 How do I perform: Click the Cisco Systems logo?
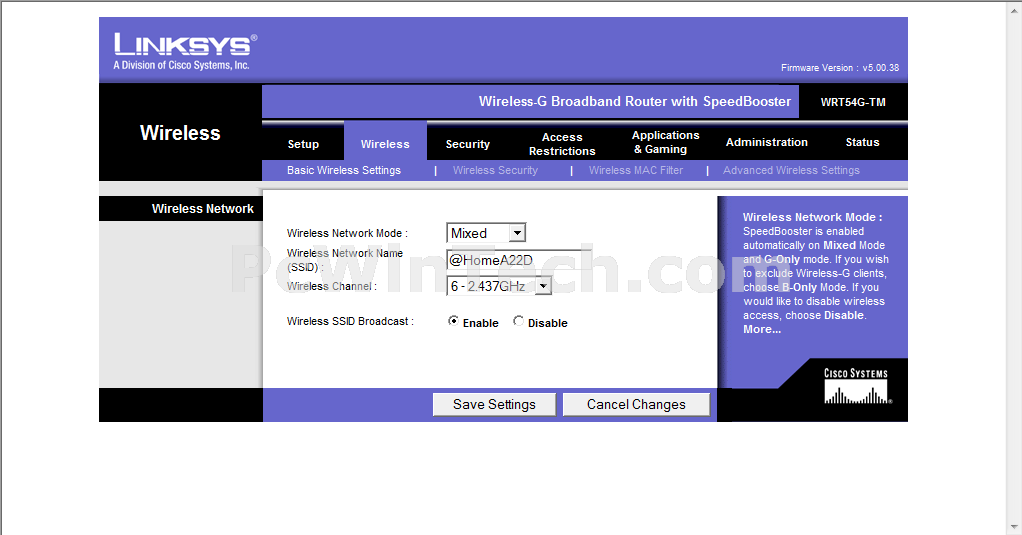[x=856, y=386]
